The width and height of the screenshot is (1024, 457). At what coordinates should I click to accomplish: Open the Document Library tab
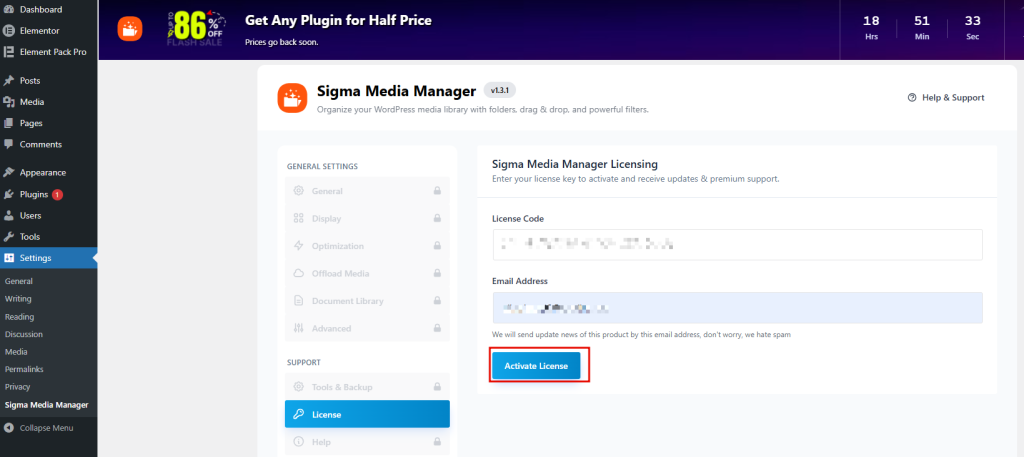coord(367,300)
